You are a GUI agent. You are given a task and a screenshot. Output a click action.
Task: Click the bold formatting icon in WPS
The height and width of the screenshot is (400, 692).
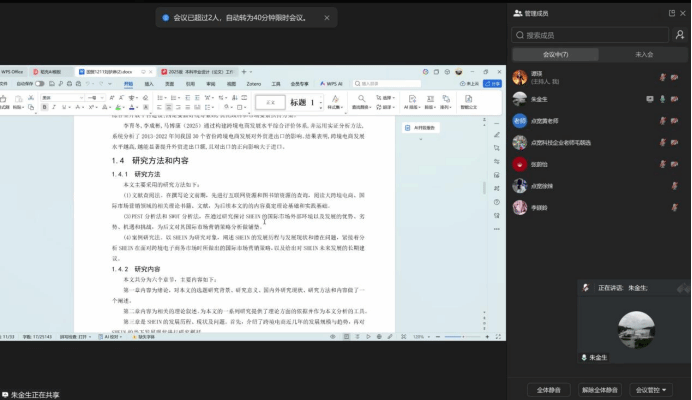(44, 106)
